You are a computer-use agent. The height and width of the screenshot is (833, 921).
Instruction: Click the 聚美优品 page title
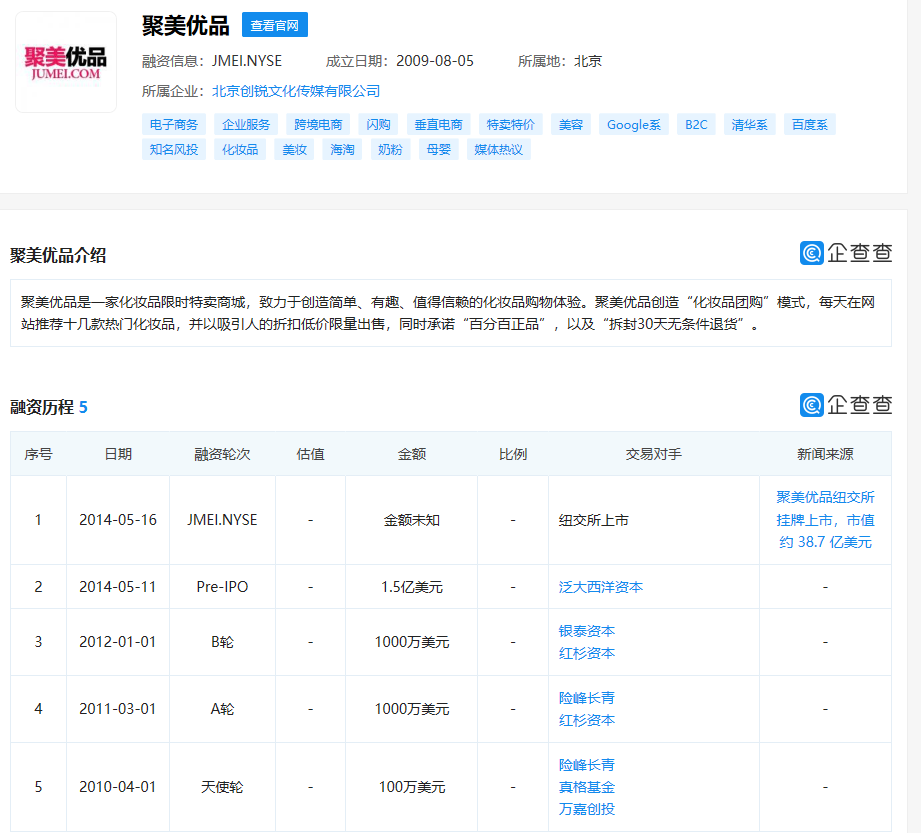[x=186, y=26]
